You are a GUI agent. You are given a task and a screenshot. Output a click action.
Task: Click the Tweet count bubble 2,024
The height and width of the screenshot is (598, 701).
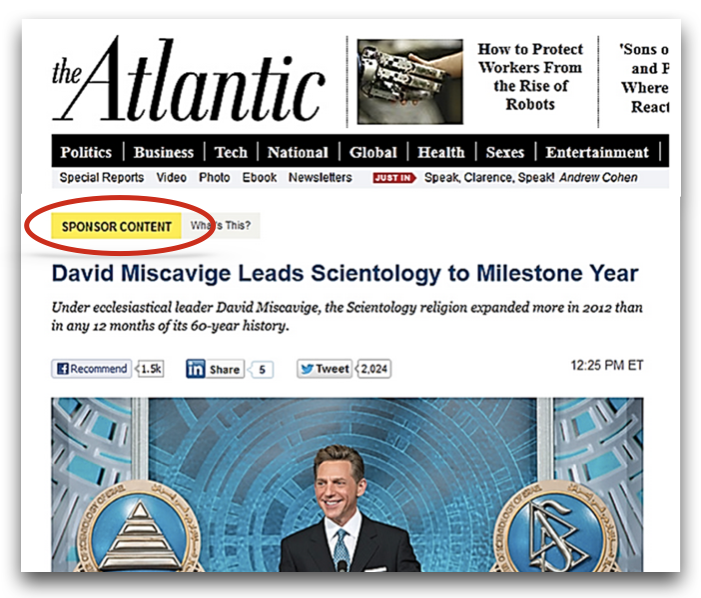pos(374,369)
